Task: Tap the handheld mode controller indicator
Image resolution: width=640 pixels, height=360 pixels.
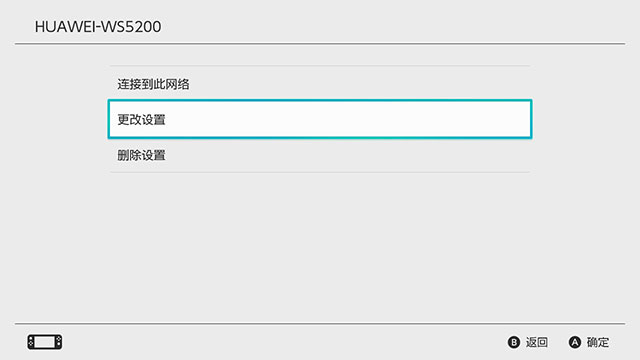Action: [x=45, y=342]
